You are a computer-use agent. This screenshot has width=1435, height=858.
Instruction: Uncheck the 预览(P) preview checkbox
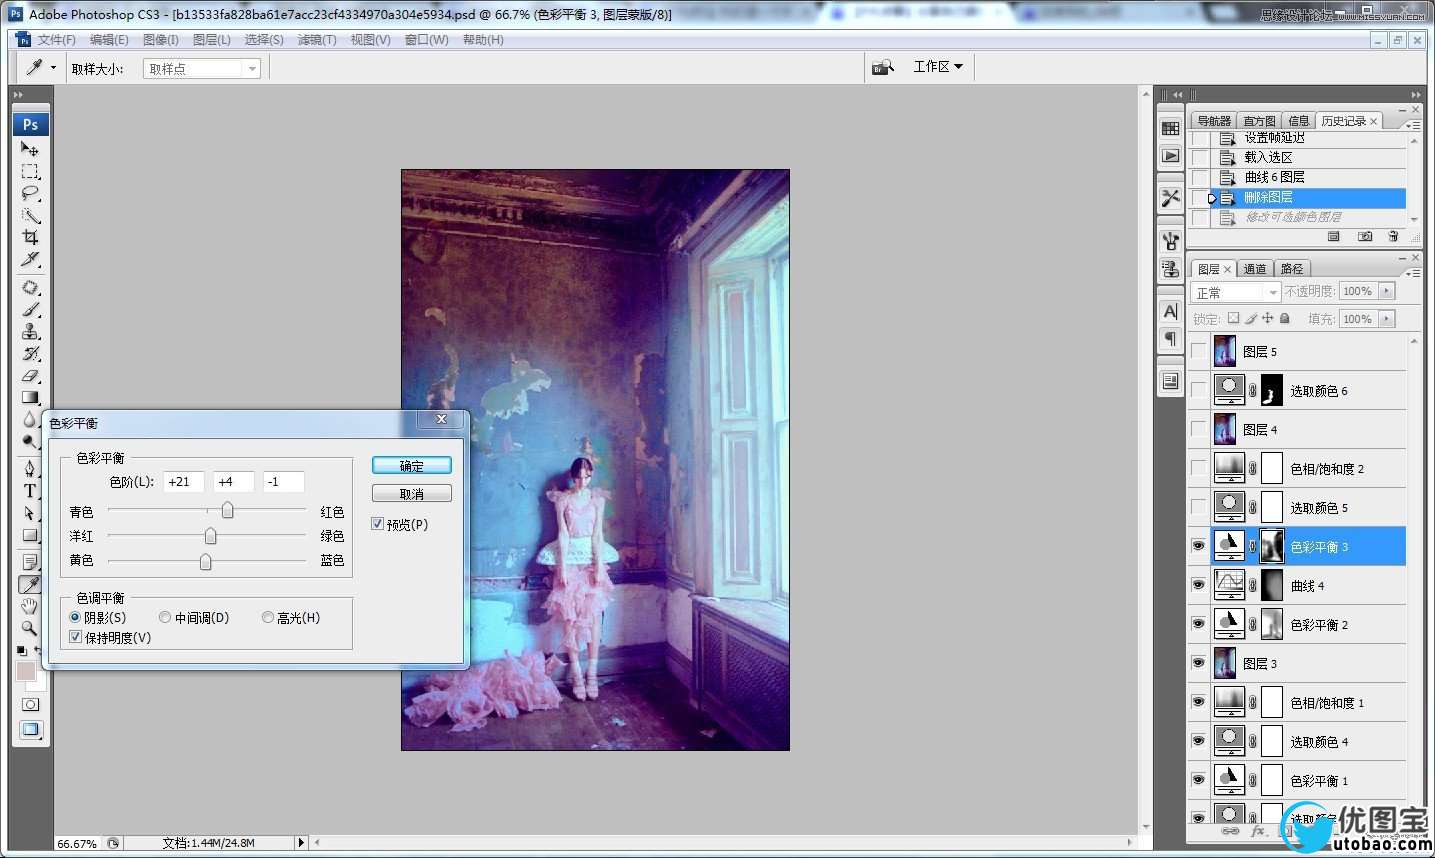(x=378, y=524)
